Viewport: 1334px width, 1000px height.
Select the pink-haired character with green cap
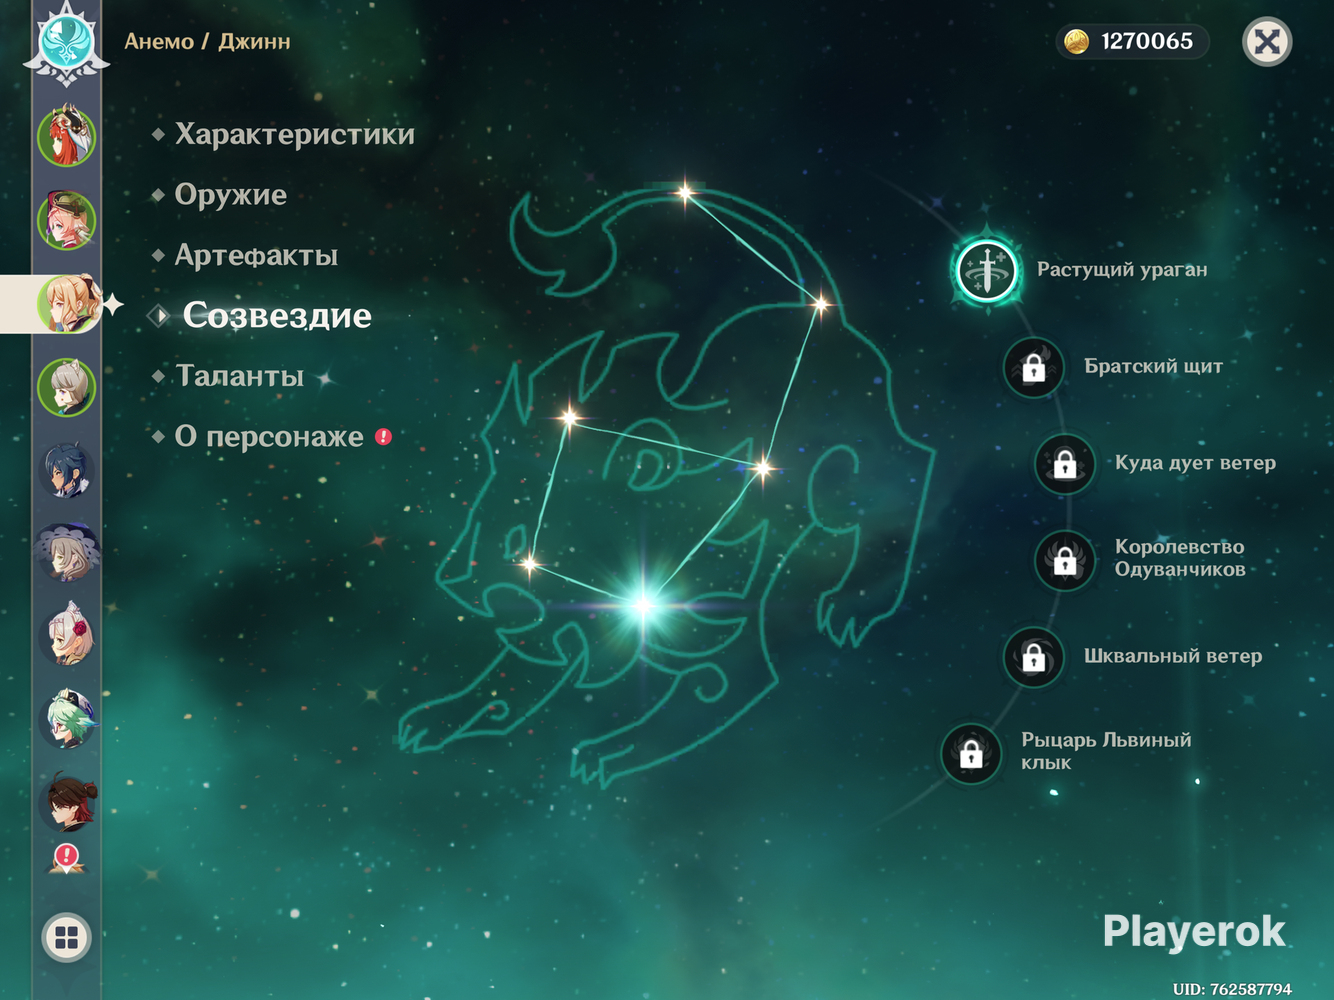pyautogui.click(x=66, y=220)
